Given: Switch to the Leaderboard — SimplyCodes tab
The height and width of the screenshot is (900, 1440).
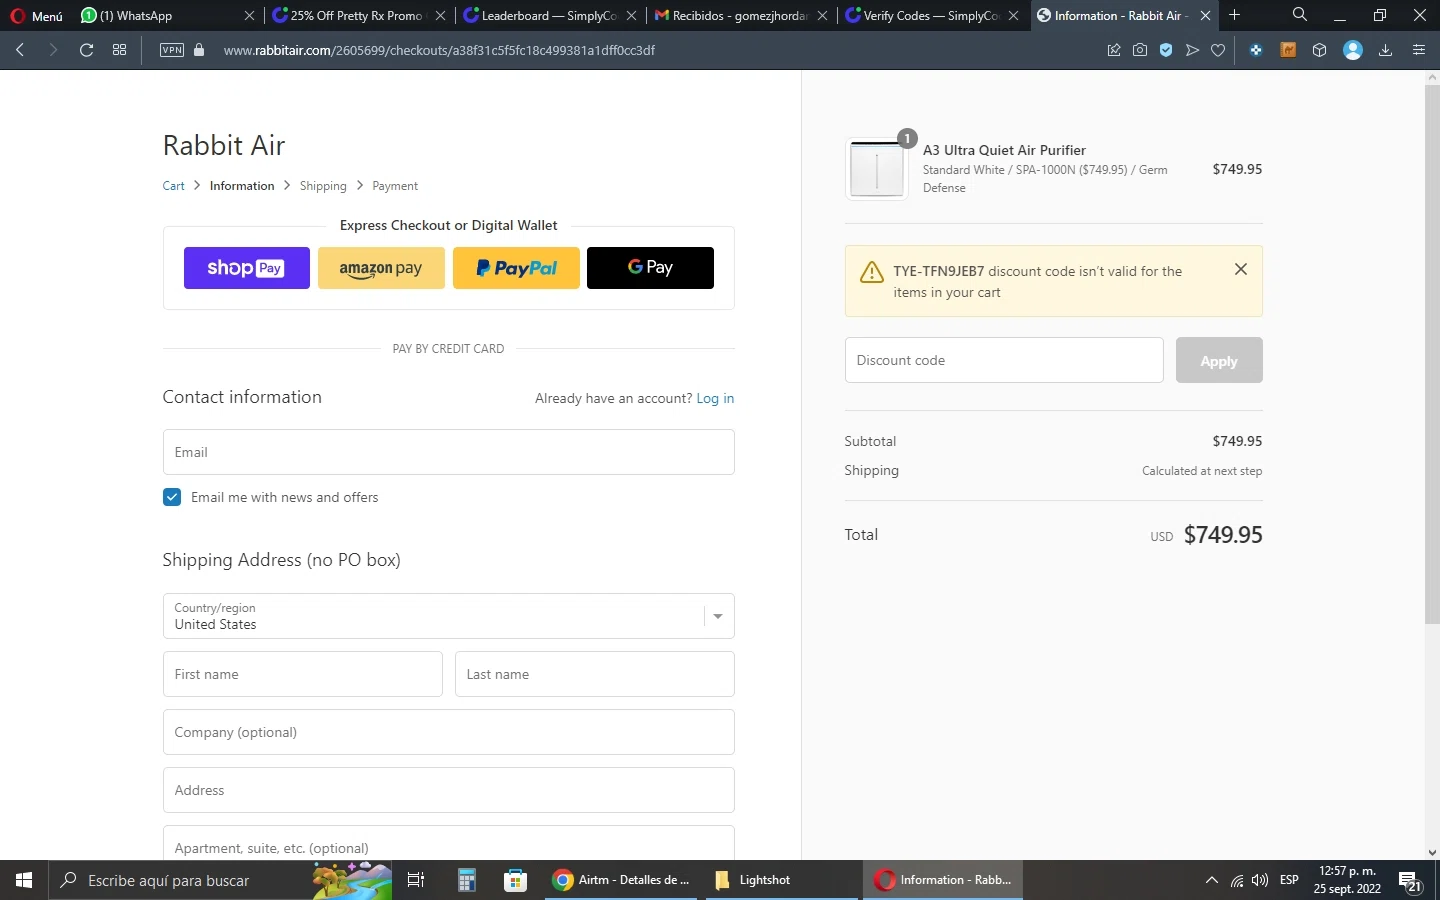Looking at the screenshot, I should point(548,16).
